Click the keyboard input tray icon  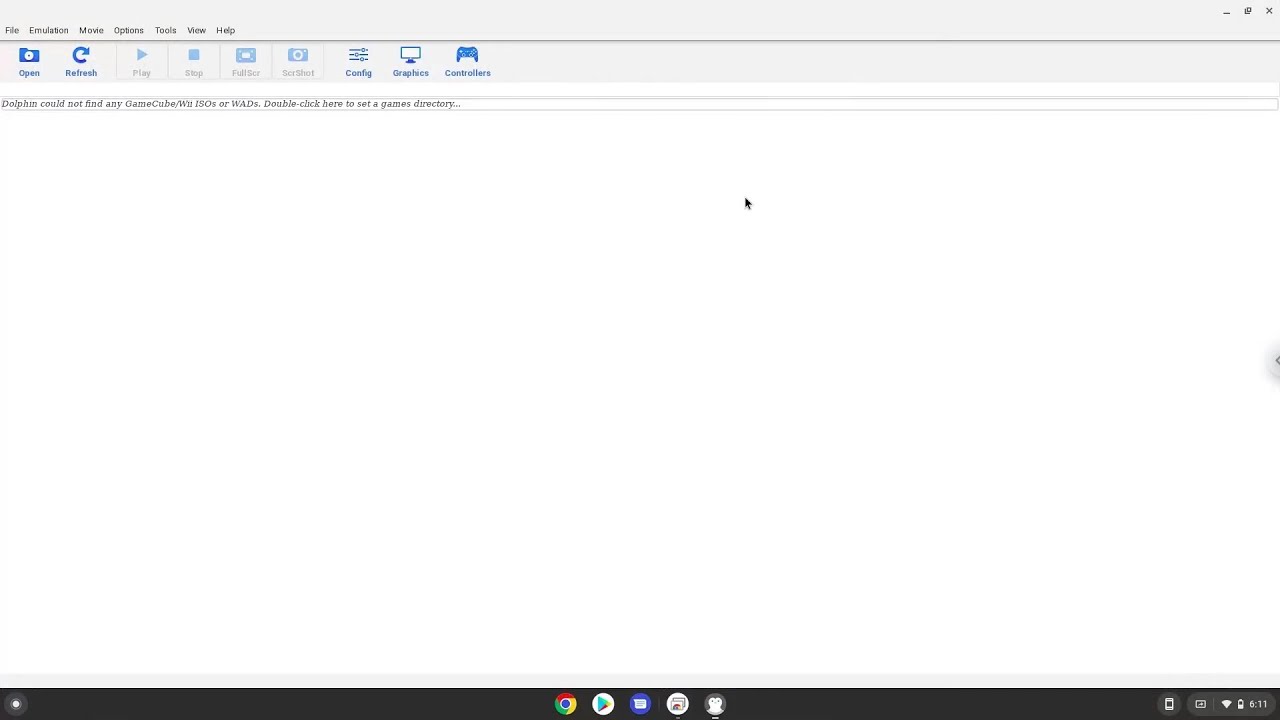1201,704
